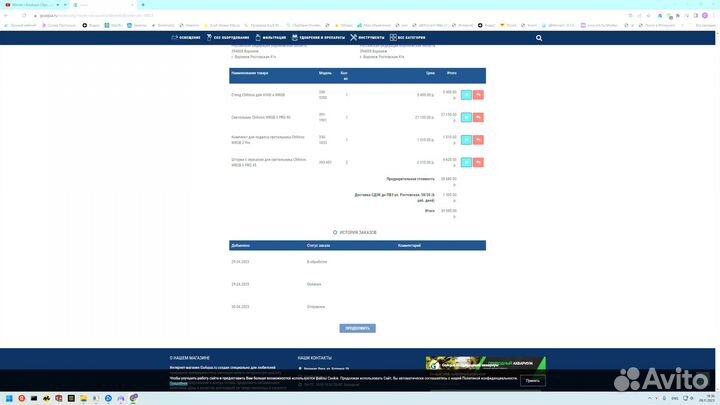Screen dimensions: 720x405
Task: Click reorder icon for last product row
Action: [x=466, y=161]
